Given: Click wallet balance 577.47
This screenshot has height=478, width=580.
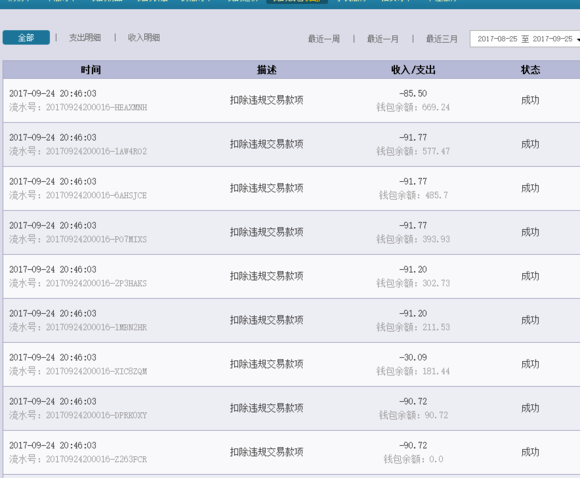Looking at the screenshot, I should [436, 151].
